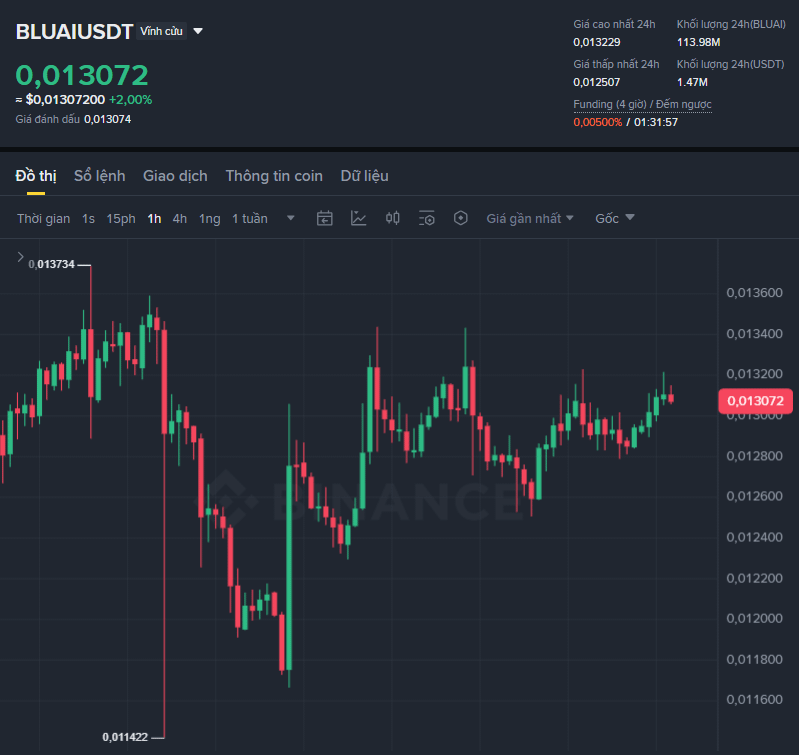Click the 0,012800 price axis label
Screen dimensions: 799x755
(x=754, y=456)
